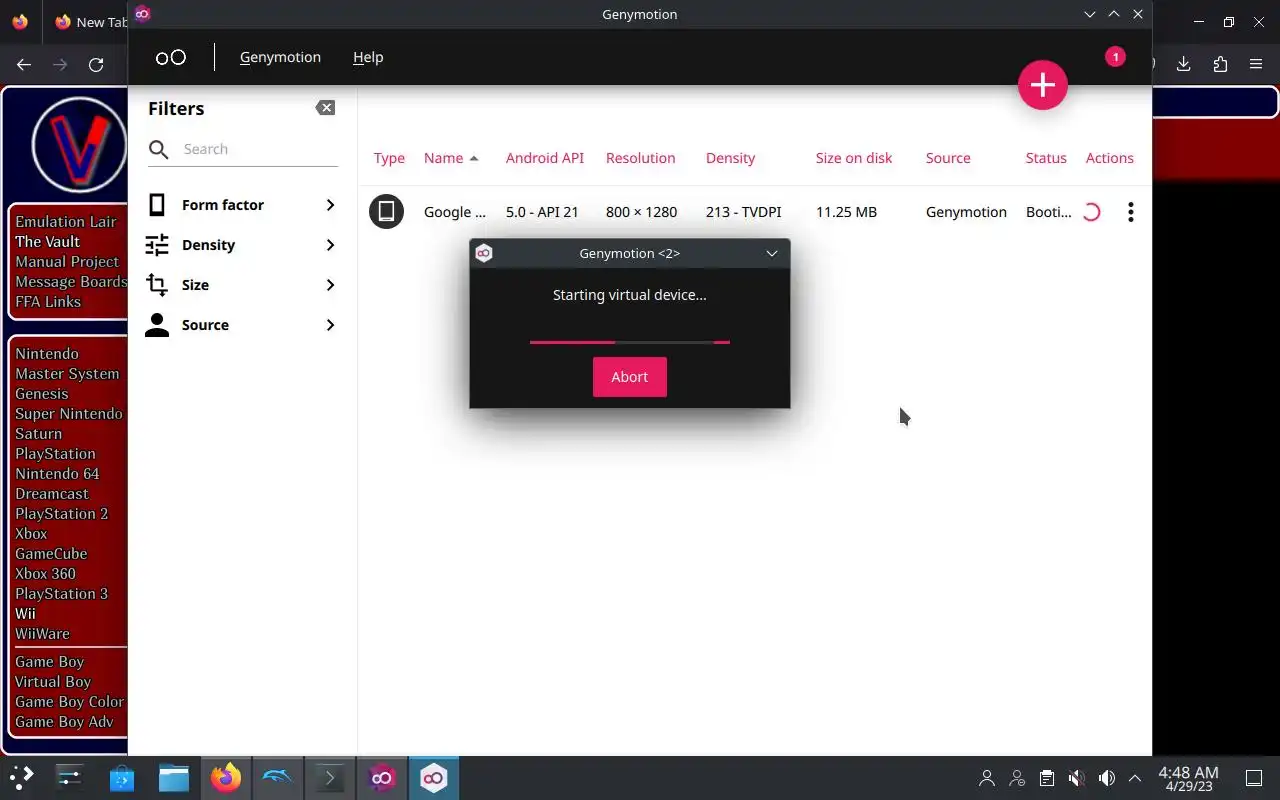Click the Genymotion logo in the header

(x=171, y=57)
